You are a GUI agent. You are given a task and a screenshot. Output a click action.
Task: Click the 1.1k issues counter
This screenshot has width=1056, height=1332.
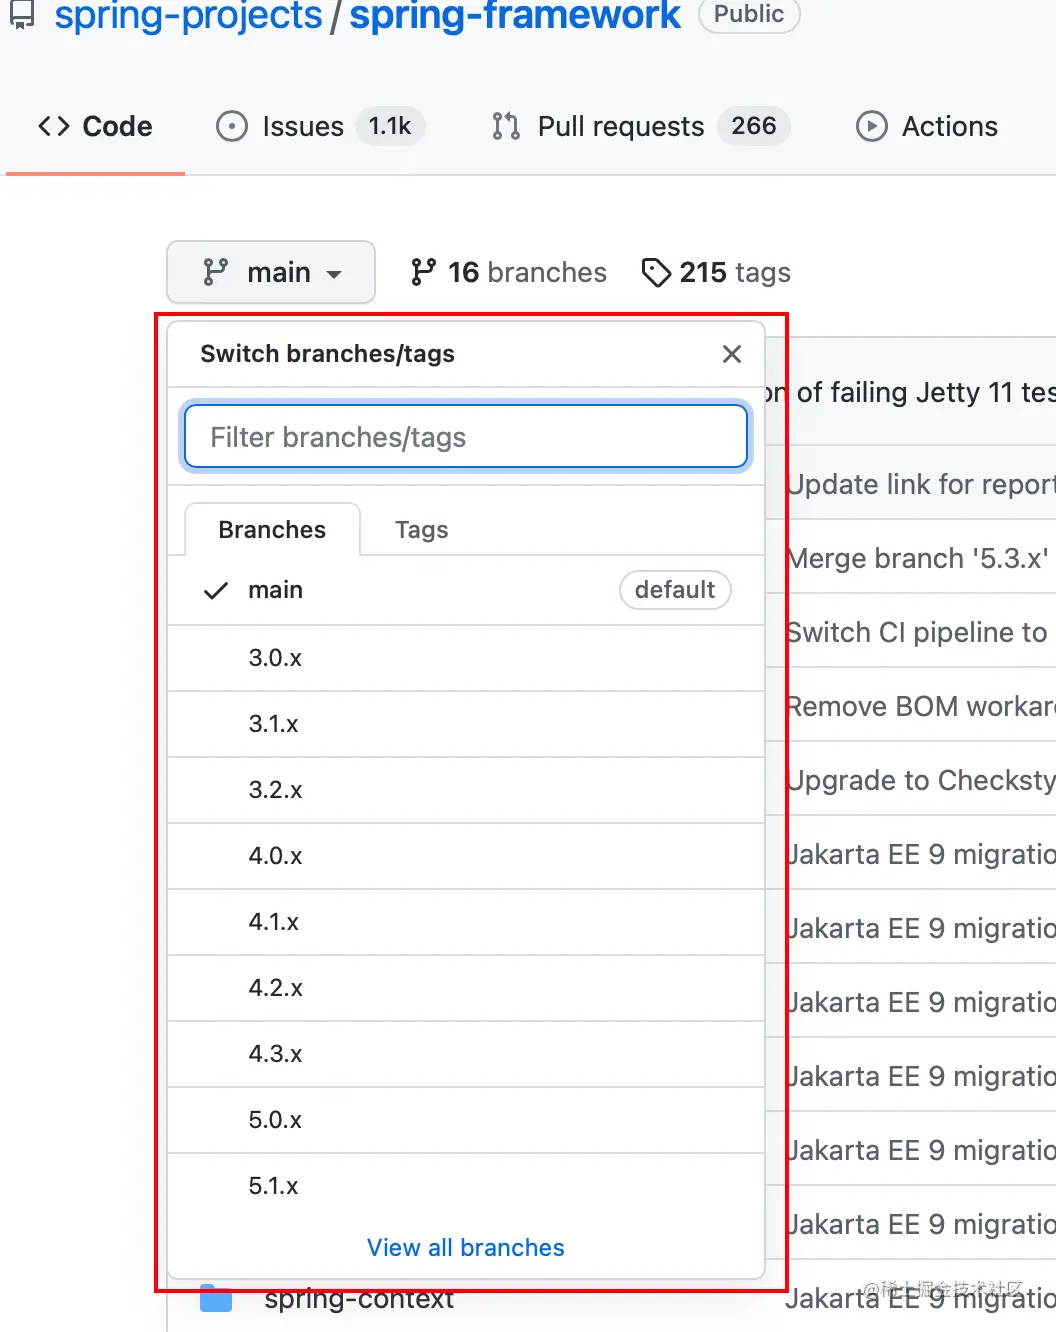pos(390,126)
